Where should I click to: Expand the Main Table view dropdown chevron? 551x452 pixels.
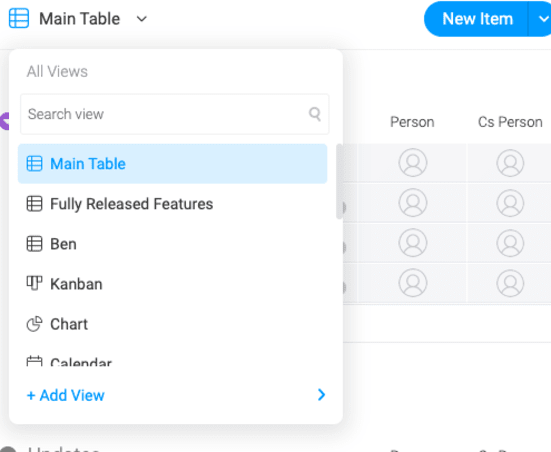(142, 19)
